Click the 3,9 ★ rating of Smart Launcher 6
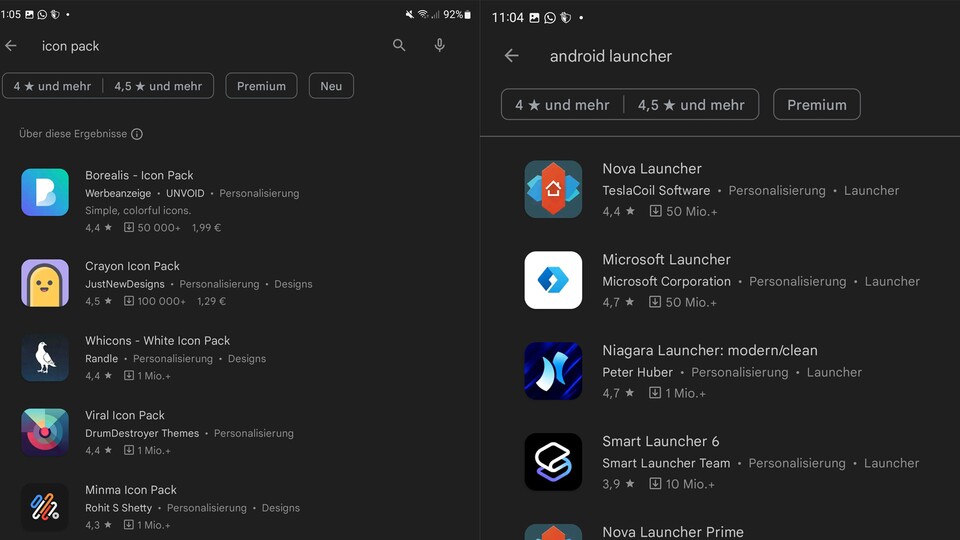Image resolution: width=960 pixels, height=540 pixels. (618, 484)
